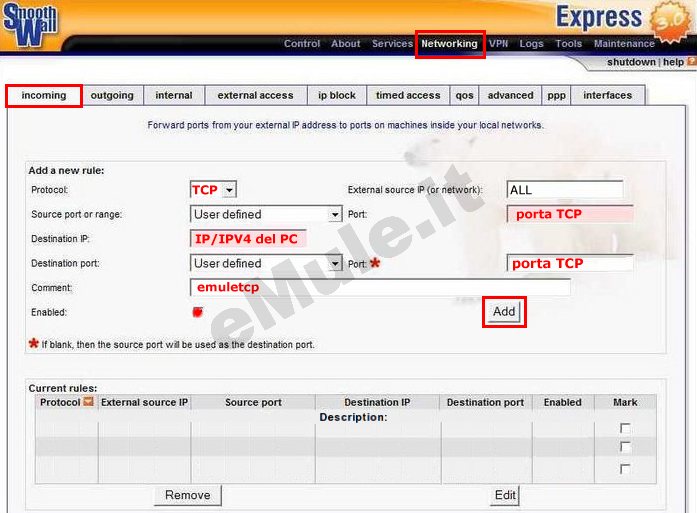The width and height of the screenshot is (697, 513).
Task: Toggle the Enabled checkbox for new rule
Action: (x=197, y=312)
